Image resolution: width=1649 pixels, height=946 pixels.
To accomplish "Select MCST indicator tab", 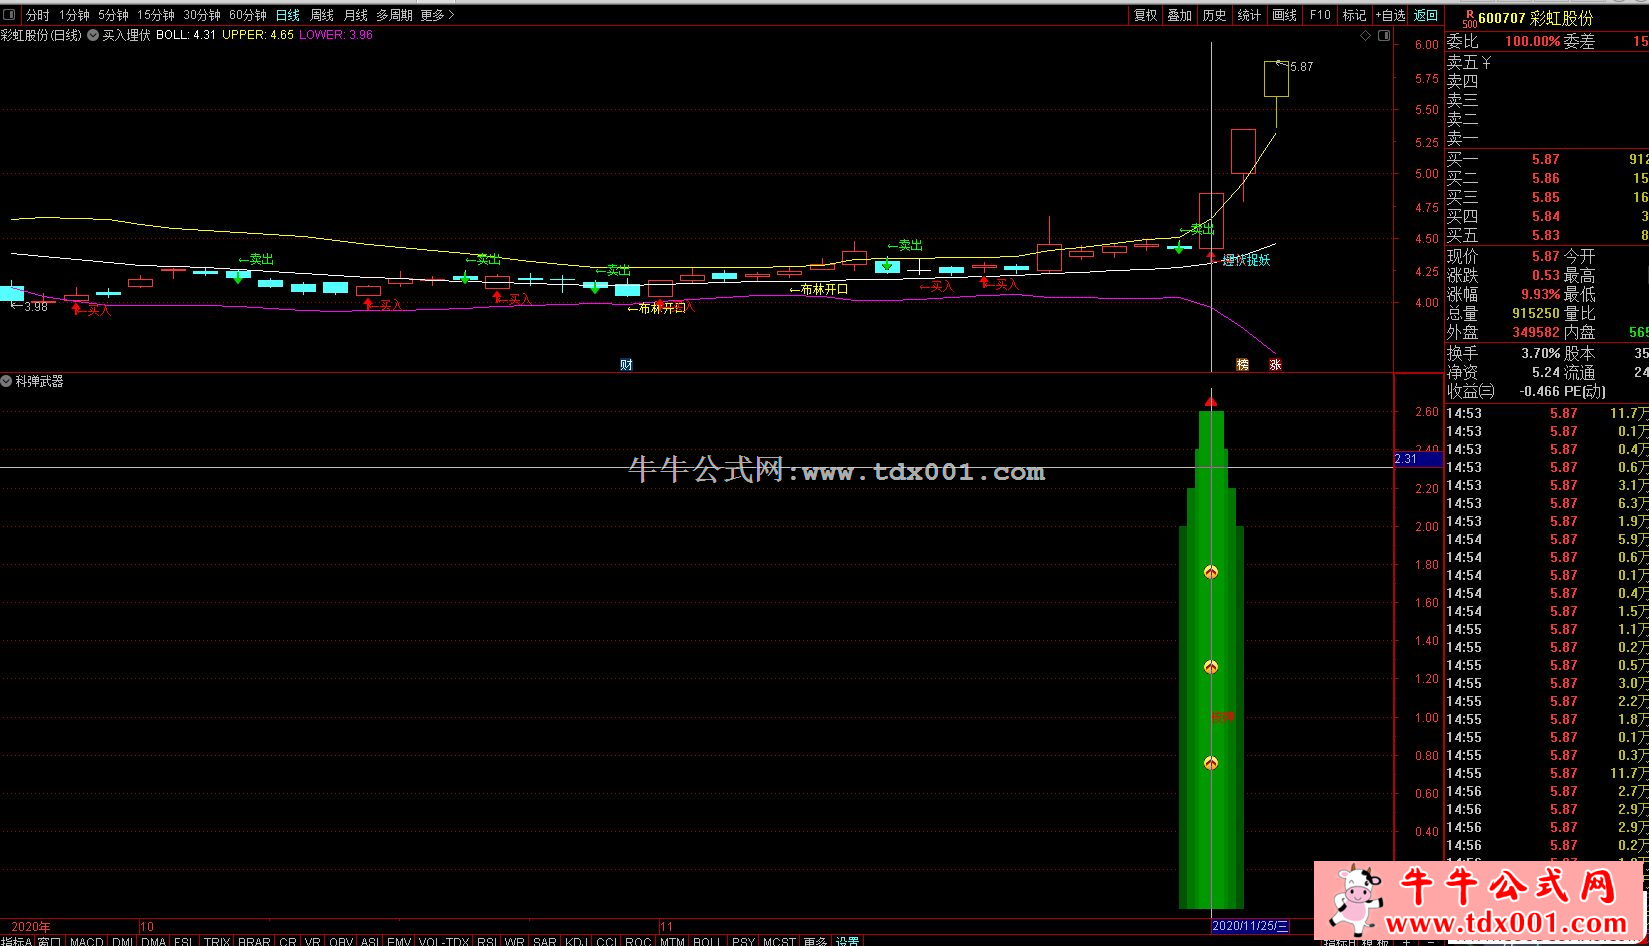I will point(779,941).
